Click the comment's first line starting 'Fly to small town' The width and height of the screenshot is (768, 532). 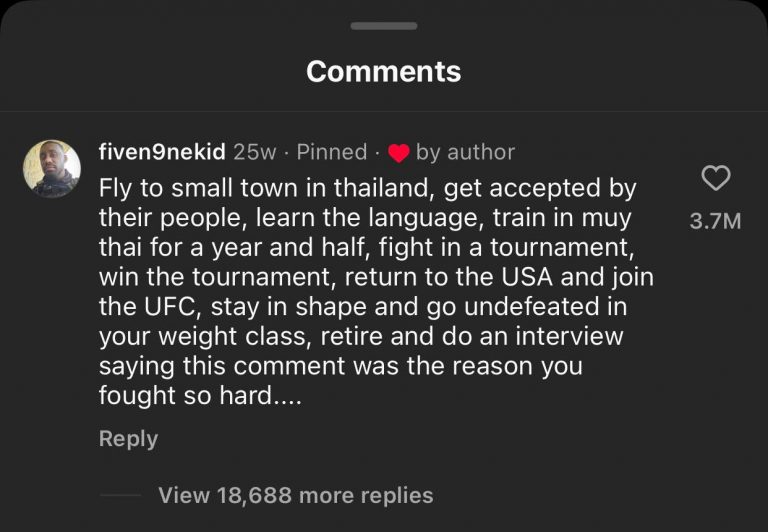tap(367, 188)
